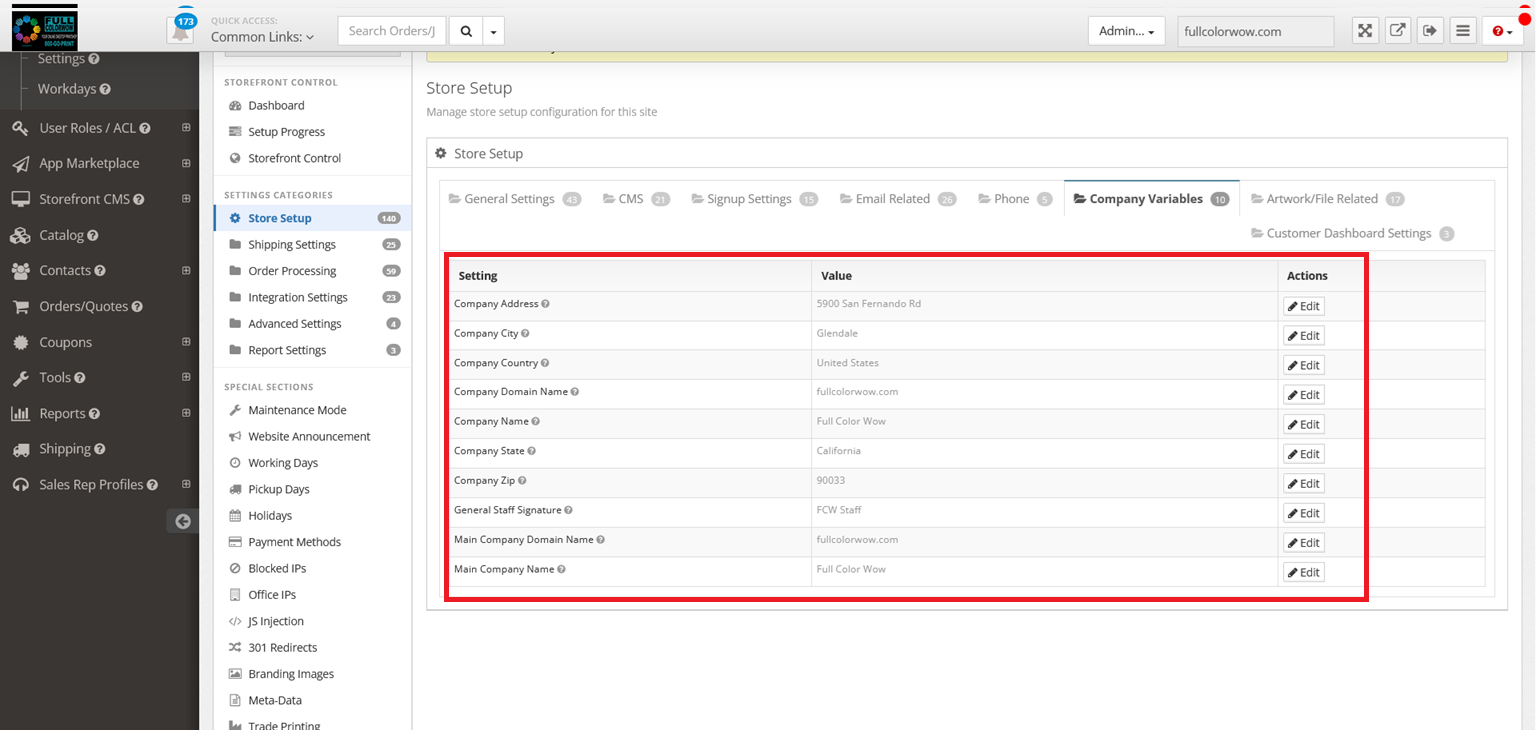This screenshot has height=730, width=1536.
Task: Open the Admin user dropdown
Action: 1126,31
